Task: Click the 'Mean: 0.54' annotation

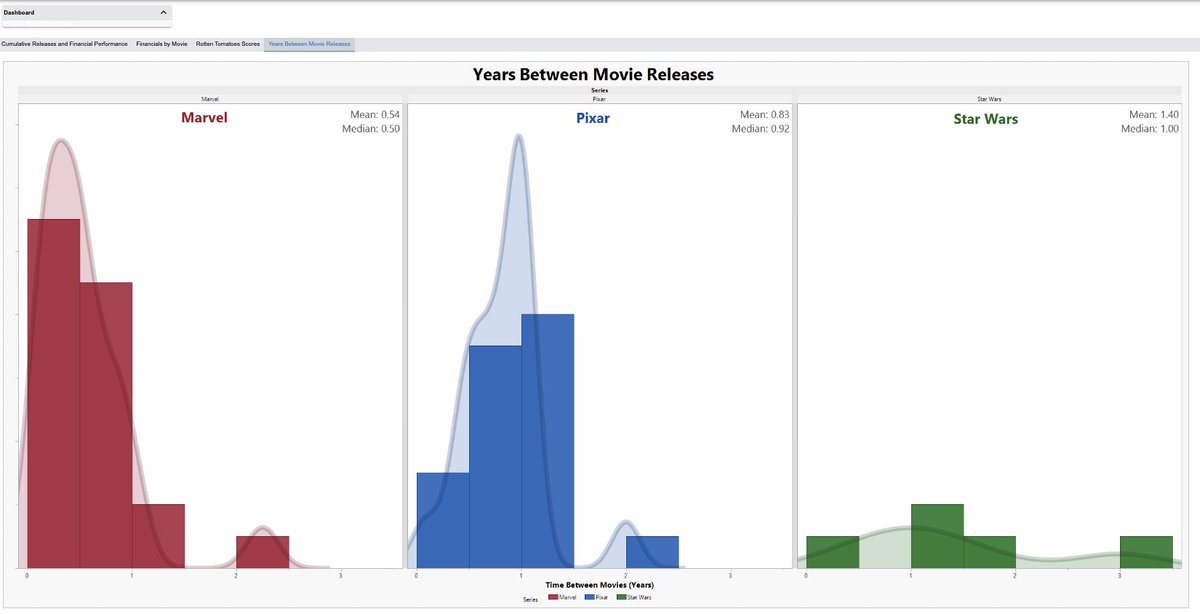Action: 375,115
